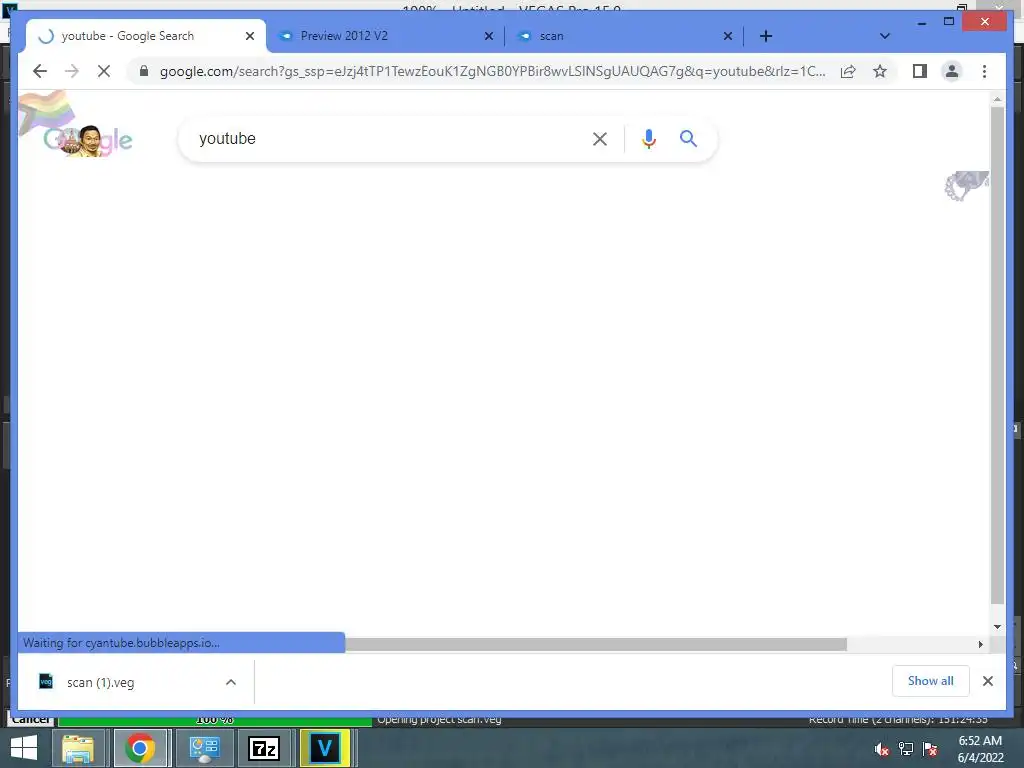This screenshot has width=1024, height=768.
Task: Open 7-Zip from the taskbar
Action: pos(264,748)
